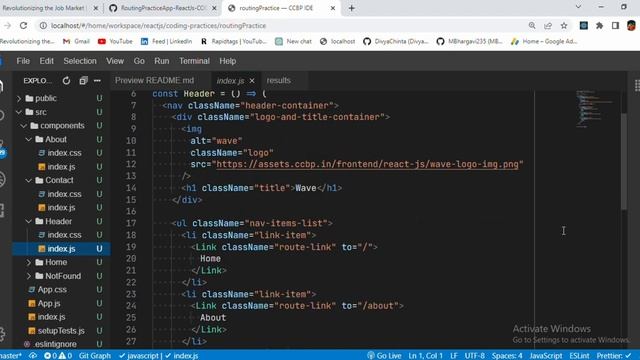Click errors and warnings count indicator
The height and width of the screenshot is (360, 640).
click(58, 356)
